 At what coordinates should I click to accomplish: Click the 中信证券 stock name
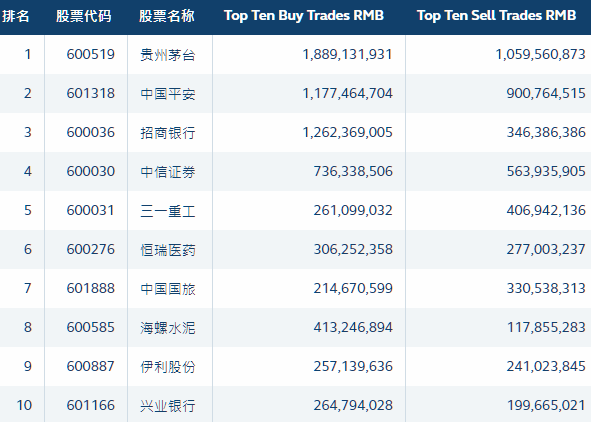(x=168, y=172)
